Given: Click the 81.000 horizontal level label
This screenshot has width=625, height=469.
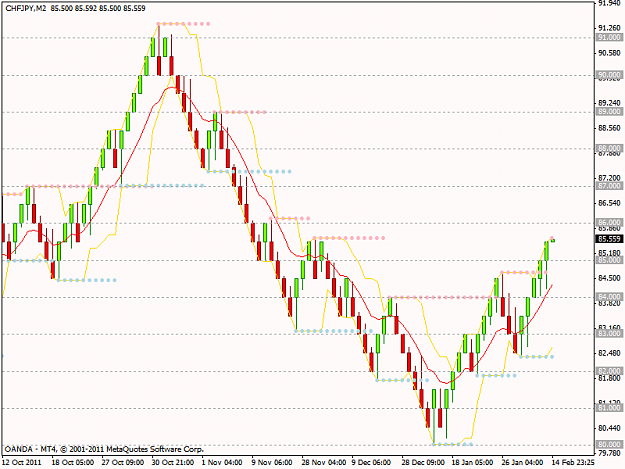Looking at the screenshot, I should pos(609,408).
